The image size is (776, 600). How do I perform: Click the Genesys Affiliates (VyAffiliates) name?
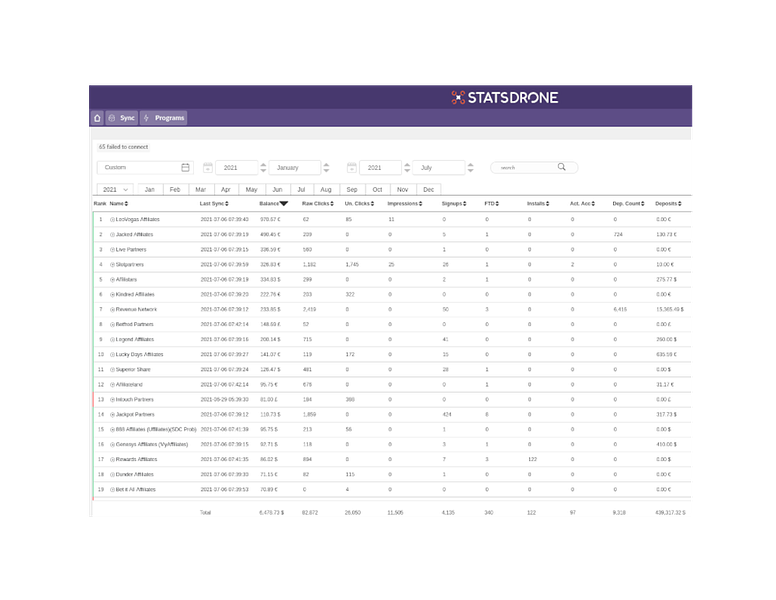pyautogui.click(x=152, y=445)
